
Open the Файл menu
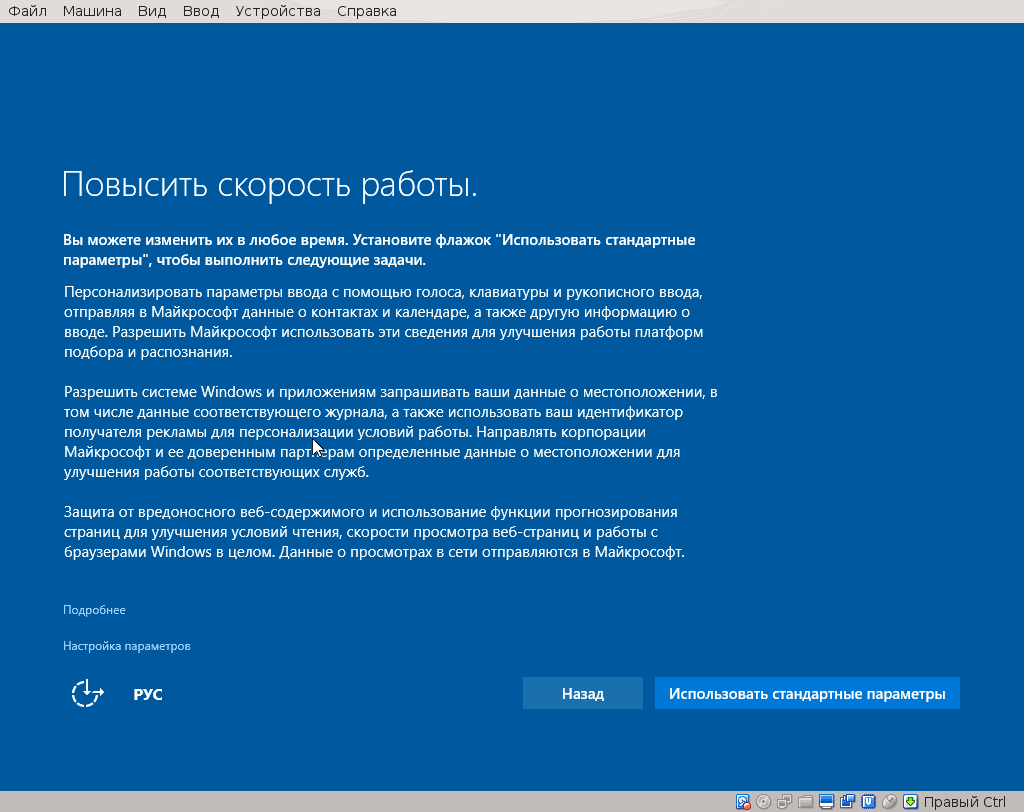click(27, 11)
